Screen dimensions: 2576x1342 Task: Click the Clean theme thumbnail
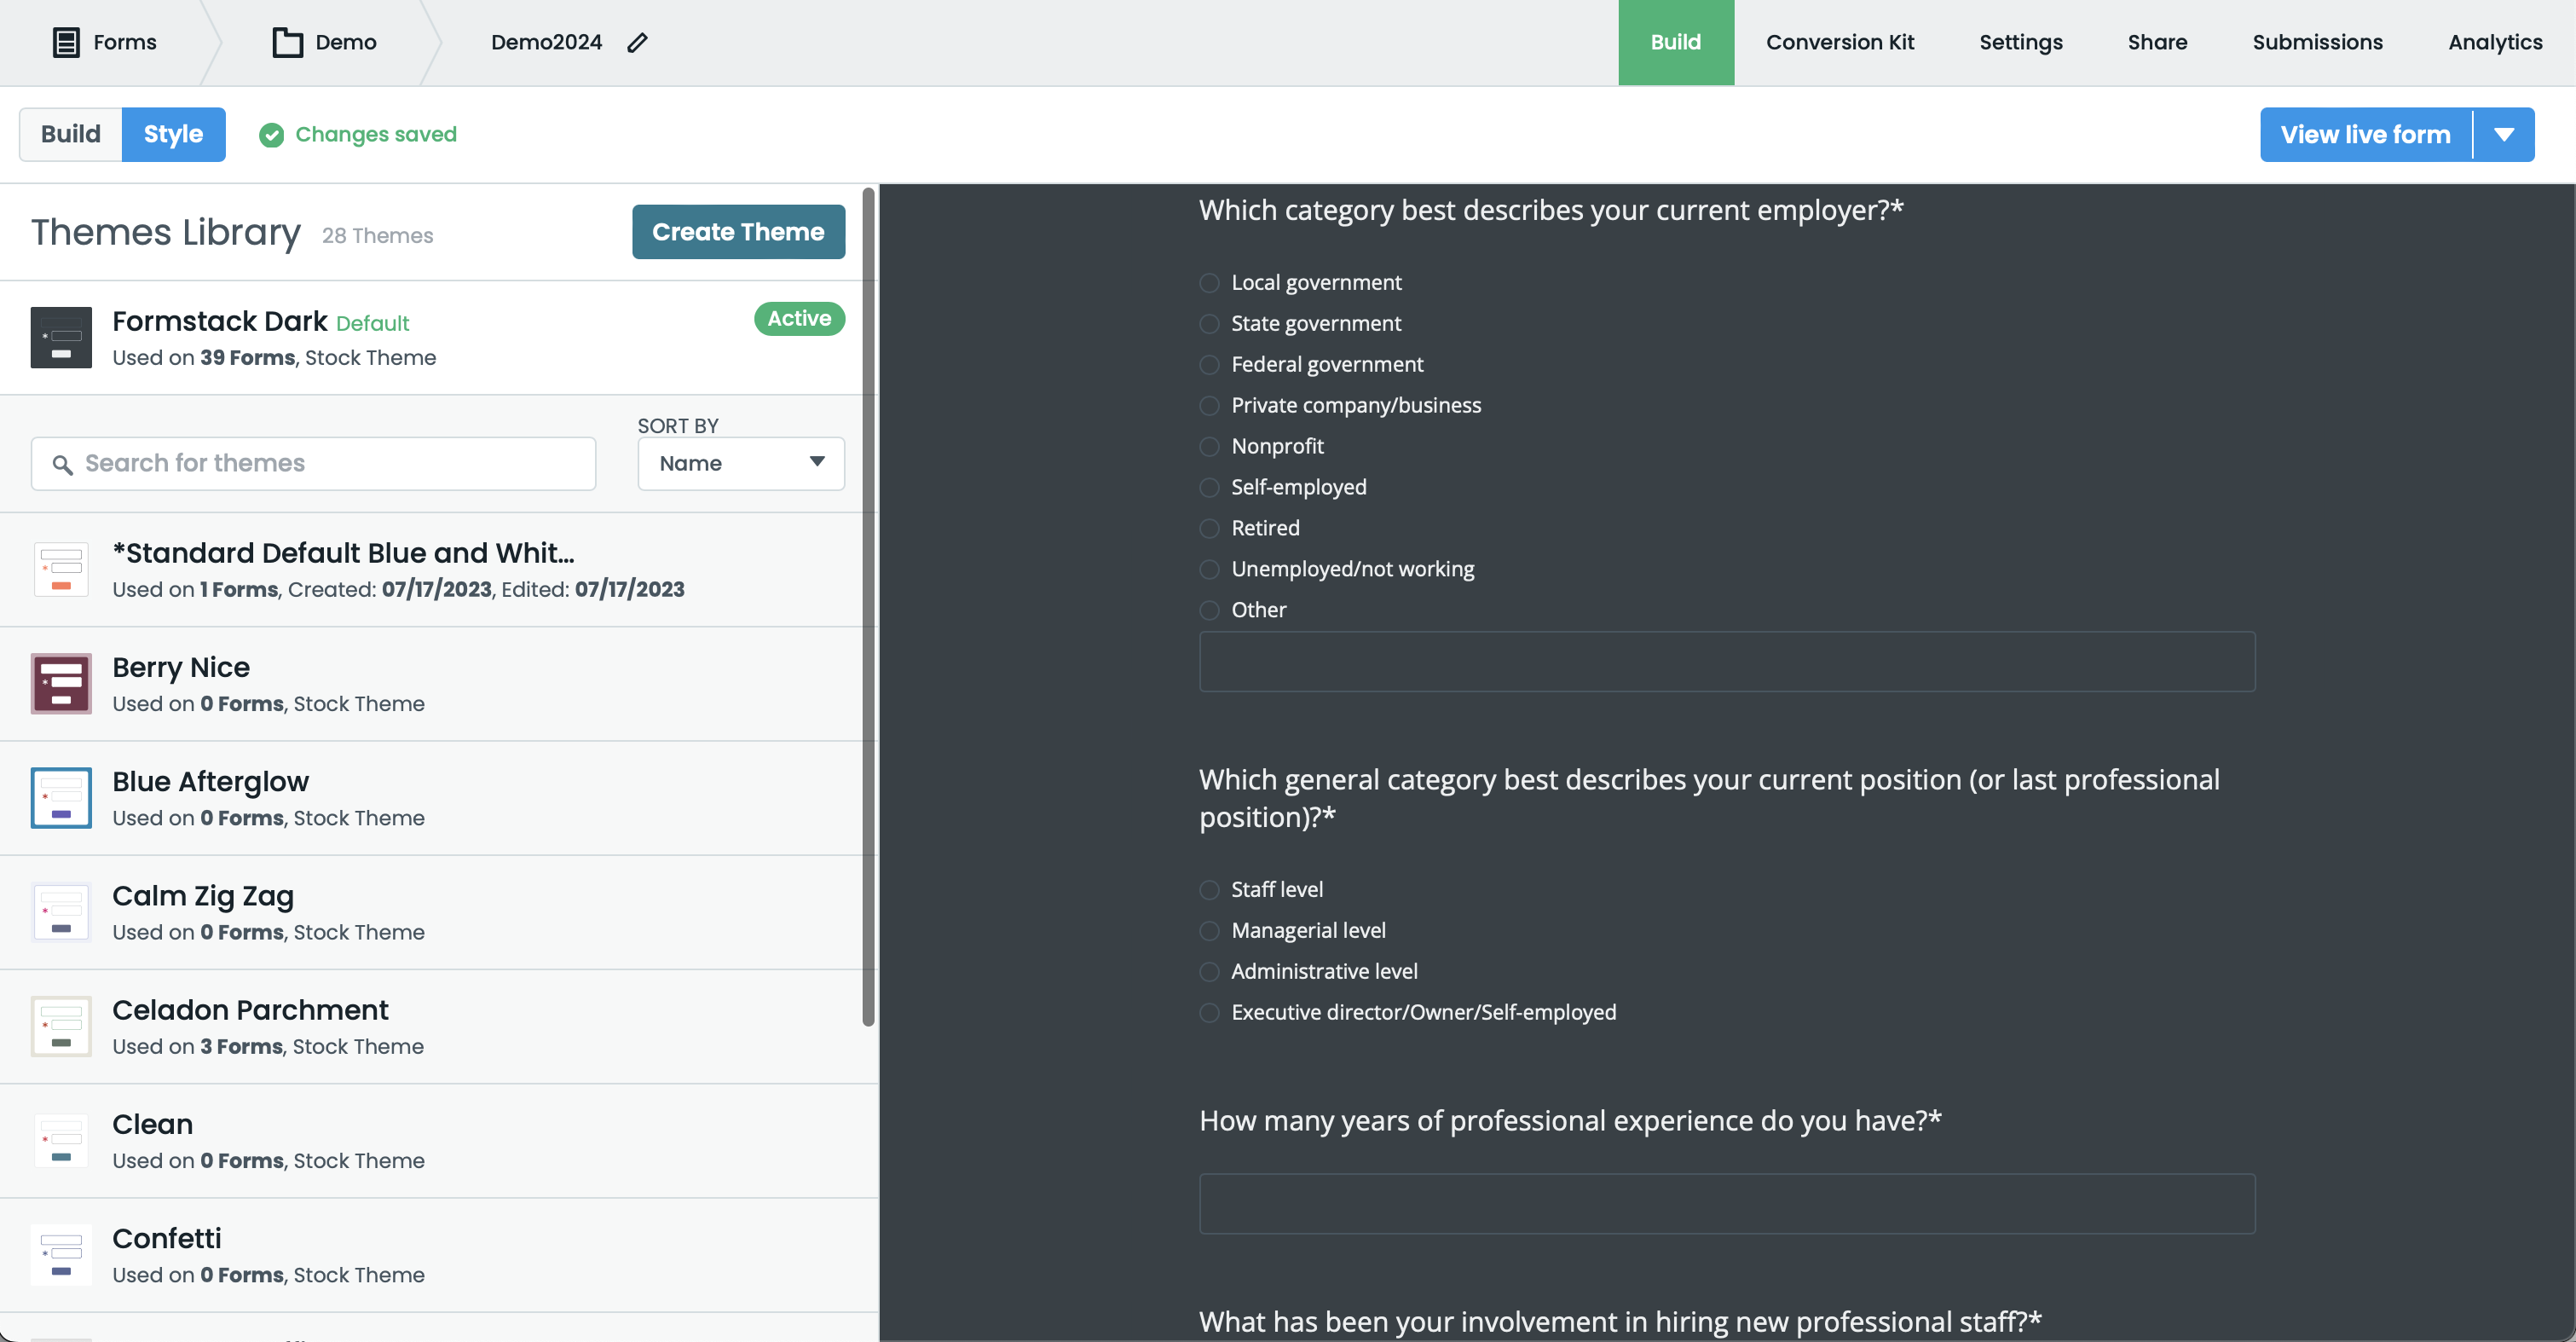[x=61, y=1140]
